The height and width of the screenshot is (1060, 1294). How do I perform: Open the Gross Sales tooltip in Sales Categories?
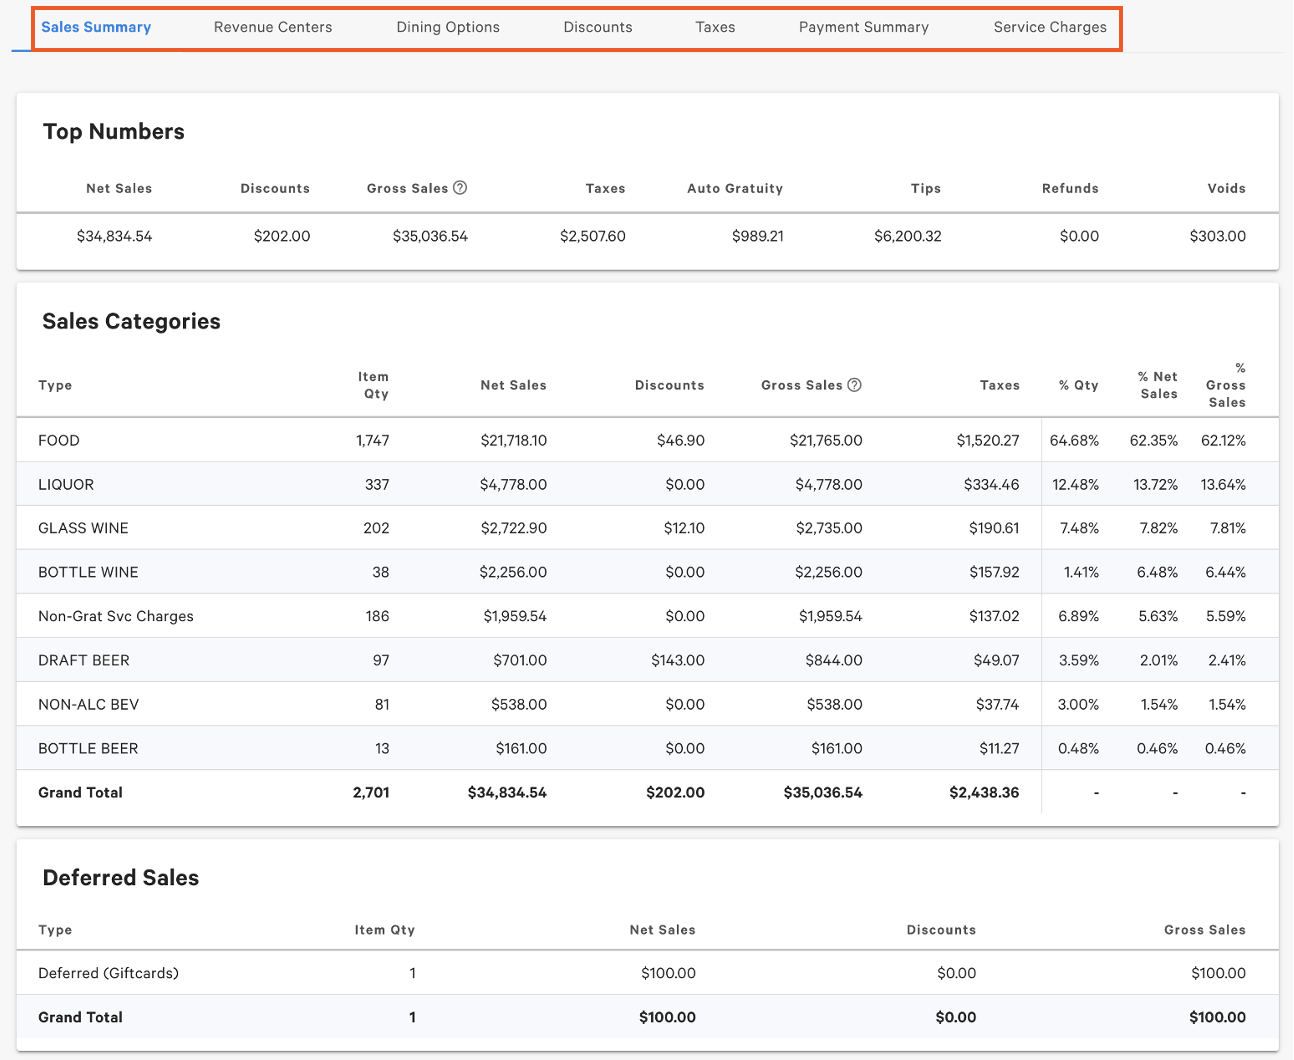[853, 384]
